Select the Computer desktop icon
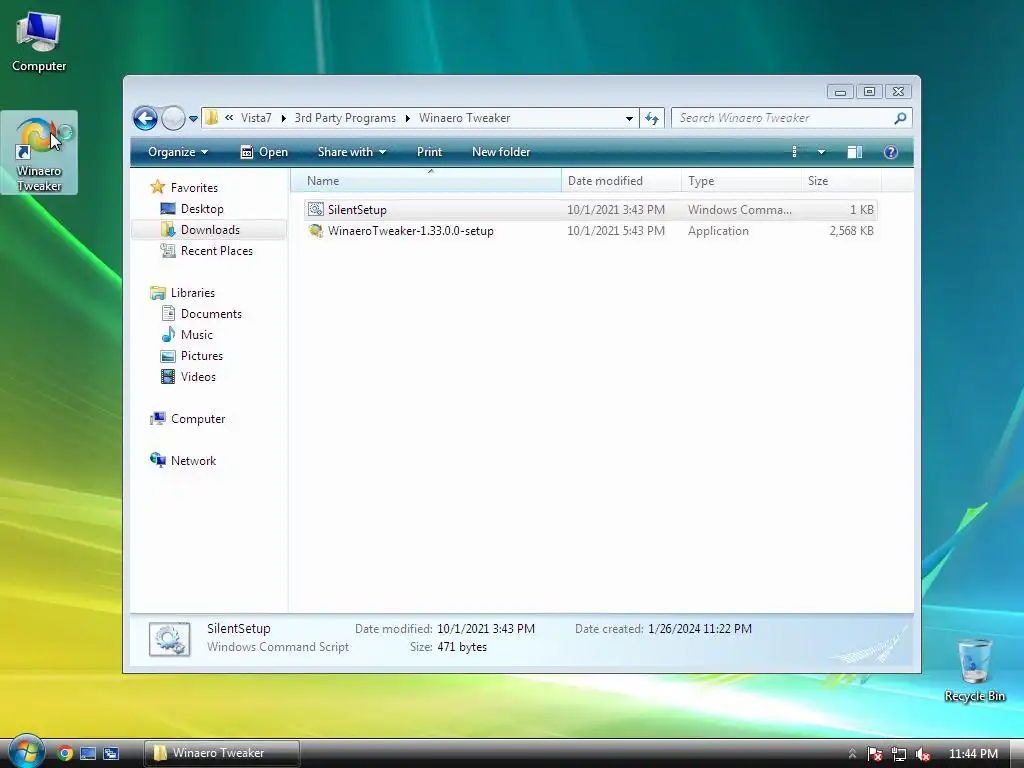1024x768 pixels. 39,41
